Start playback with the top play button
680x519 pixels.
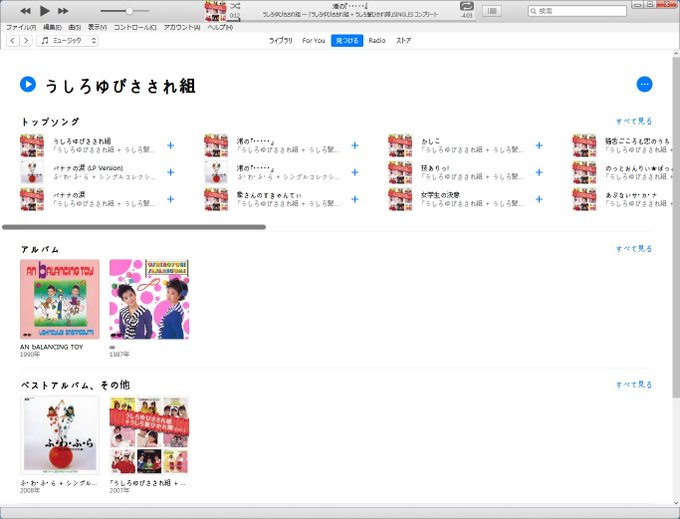pyautogui.click(x=44, y=11)
